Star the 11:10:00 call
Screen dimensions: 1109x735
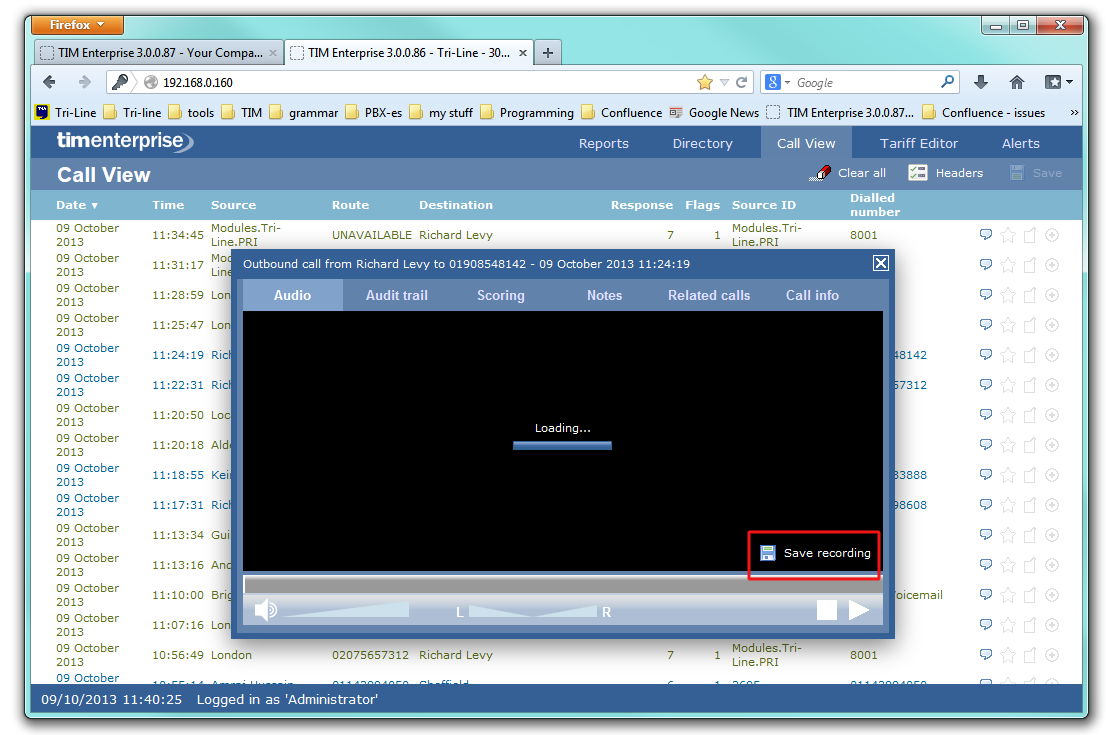click(1008, 595)
